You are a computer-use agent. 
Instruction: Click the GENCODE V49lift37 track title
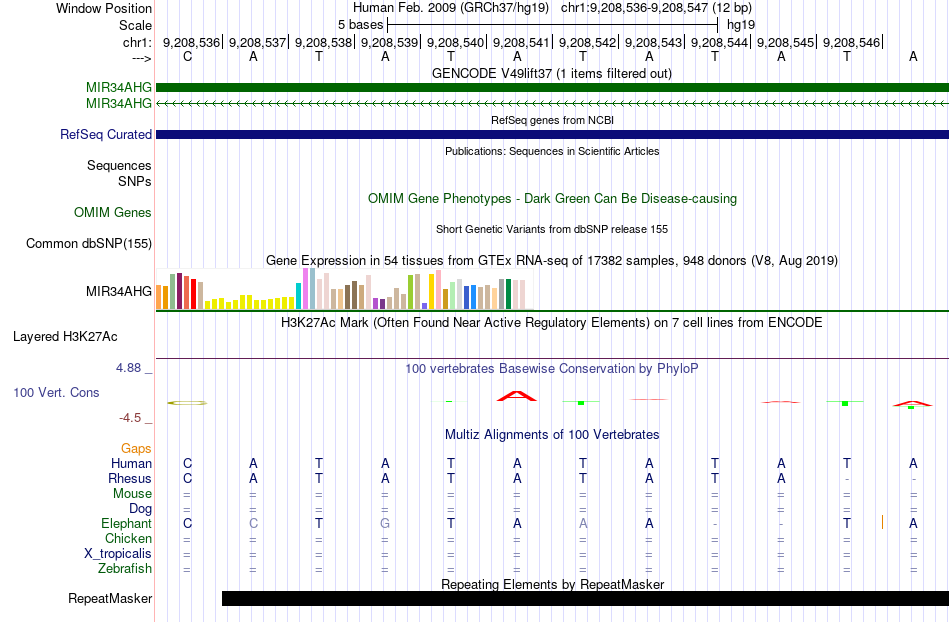pos(552,74)
